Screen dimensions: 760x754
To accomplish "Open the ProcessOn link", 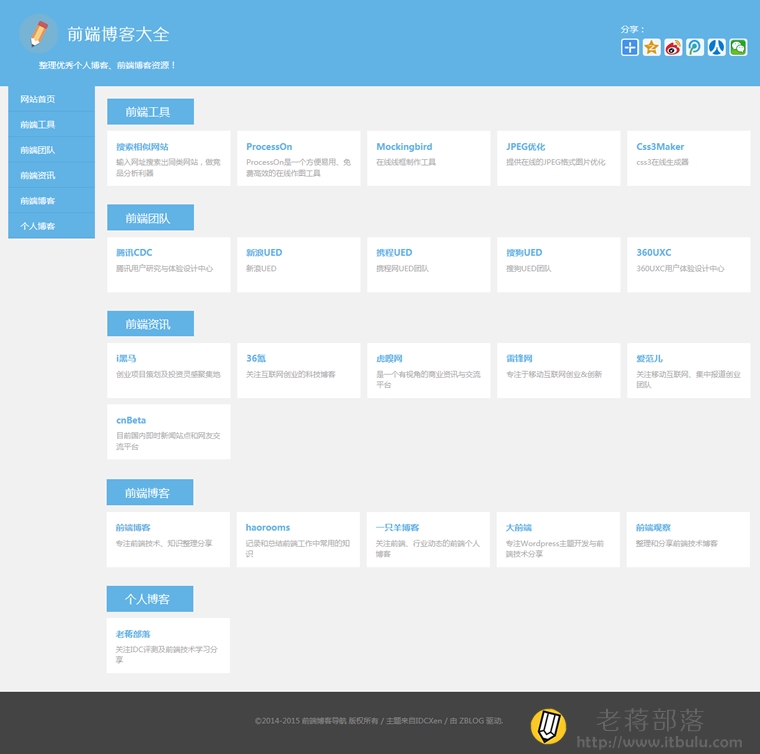I will click(269, 147).
